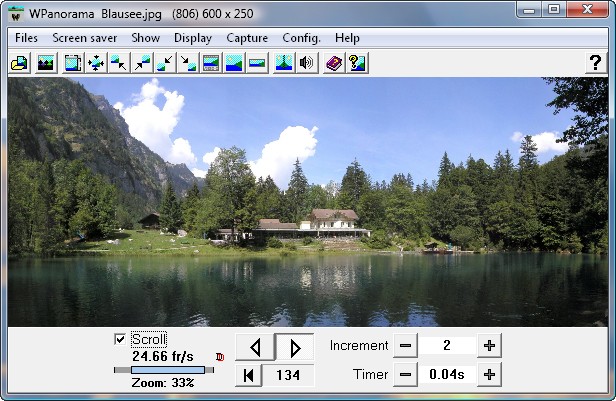Click the top-left corner position icon
Screen dimensions: 616x401
[119, 63]
